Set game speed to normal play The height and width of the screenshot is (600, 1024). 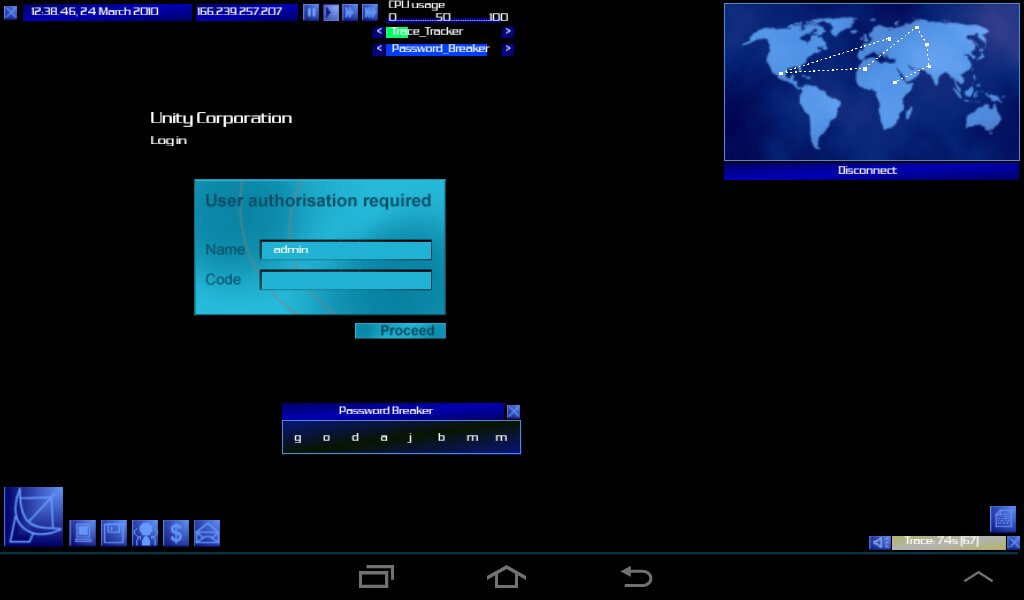point(331,12)
